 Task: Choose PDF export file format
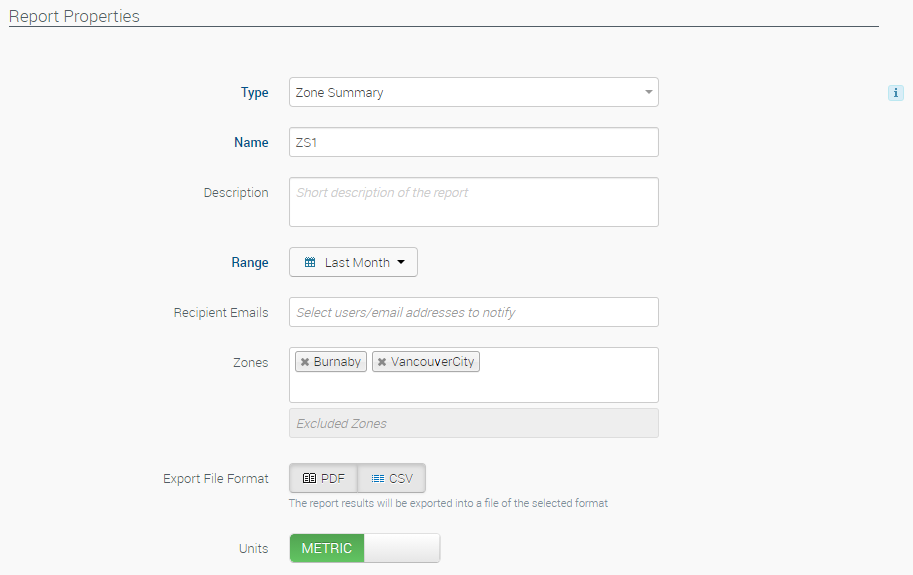(323, 479)
